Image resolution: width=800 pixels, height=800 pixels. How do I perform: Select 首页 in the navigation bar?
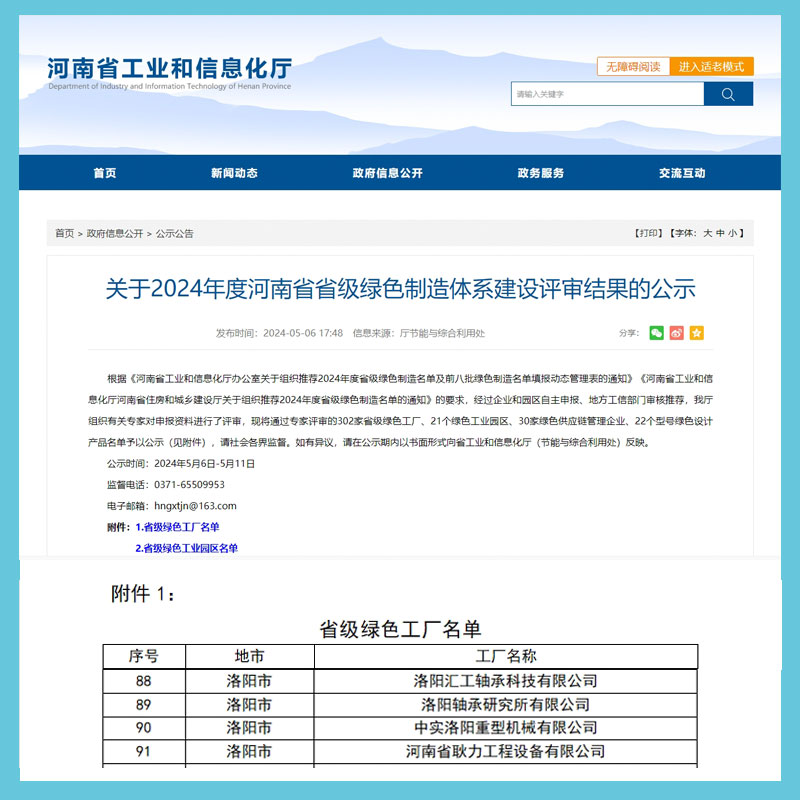tap(106, 172)
